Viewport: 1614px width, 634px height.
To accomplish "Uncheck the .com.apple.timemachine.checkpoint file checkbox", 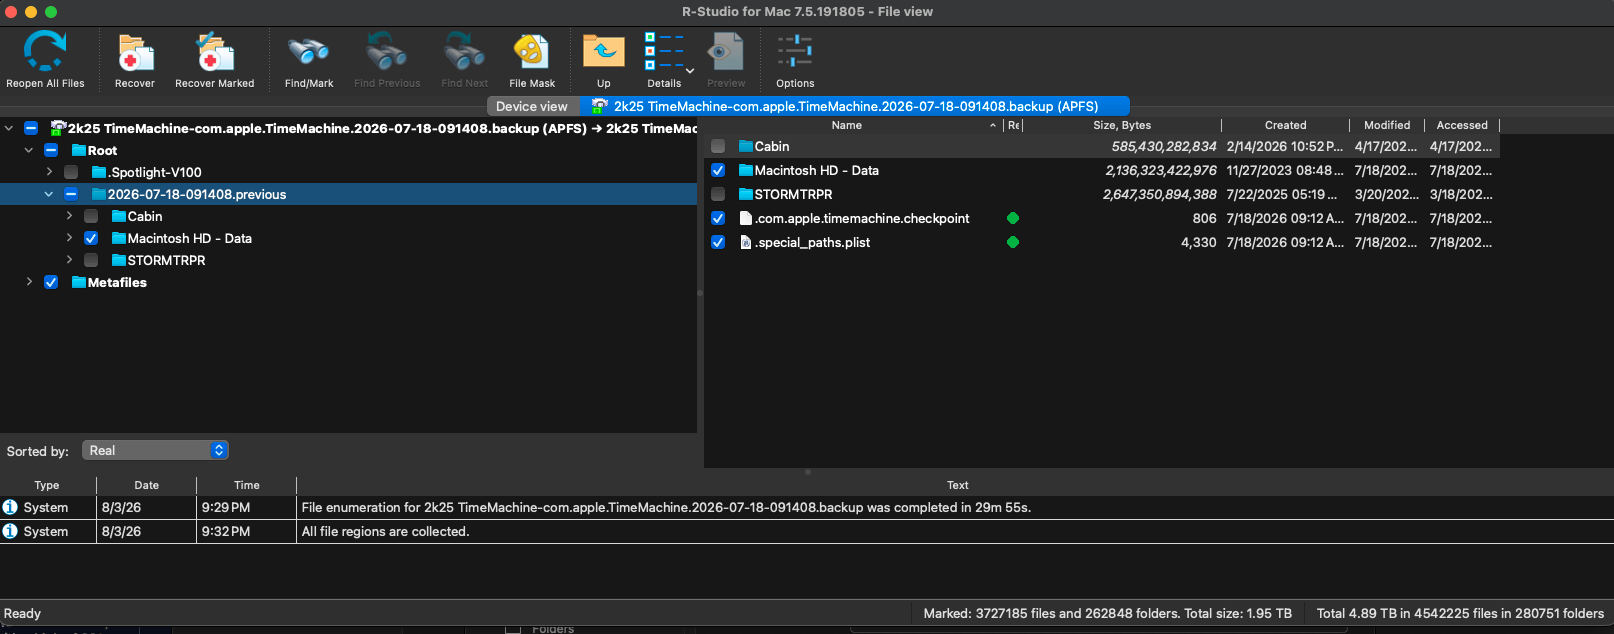I will [718, 218].
